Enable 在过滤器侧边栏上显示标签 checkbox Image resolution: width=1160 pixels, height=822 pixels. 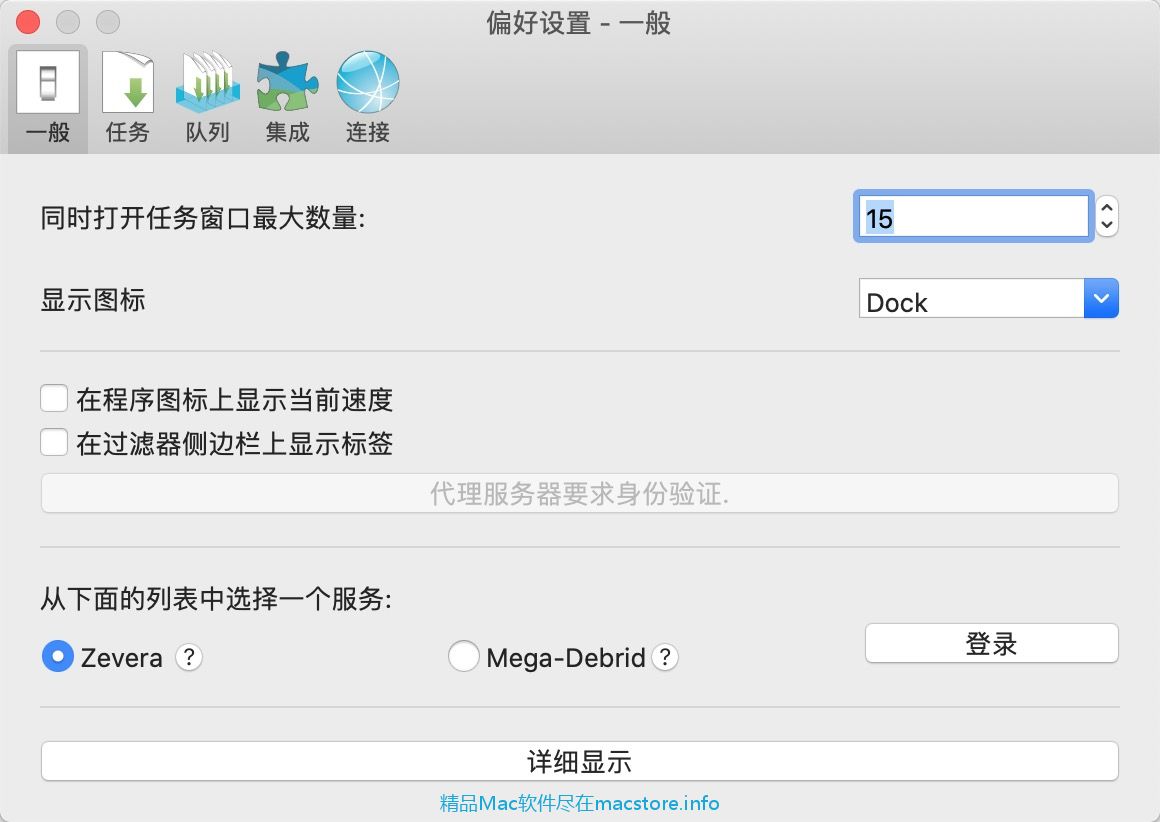click(x=54, y=442)
